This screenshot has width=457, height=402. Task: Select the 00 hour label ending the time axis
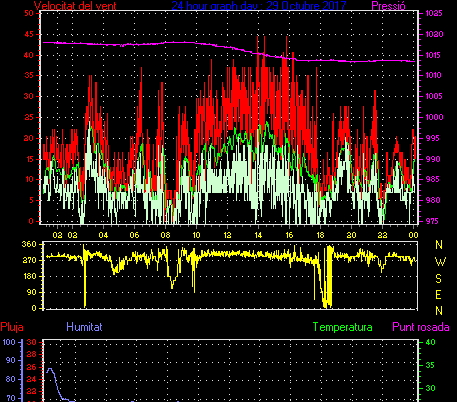pos(413,235)
